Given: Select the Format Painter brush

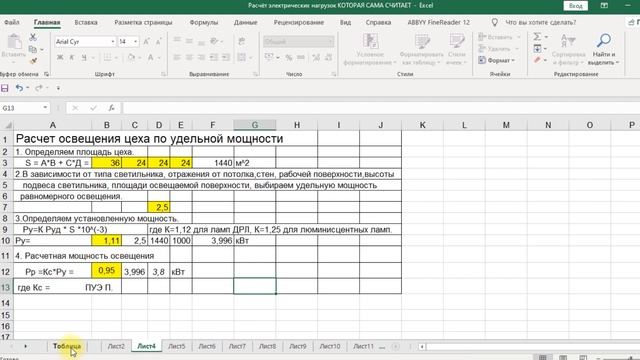Looking at the screenshot, I should point(33,61).
